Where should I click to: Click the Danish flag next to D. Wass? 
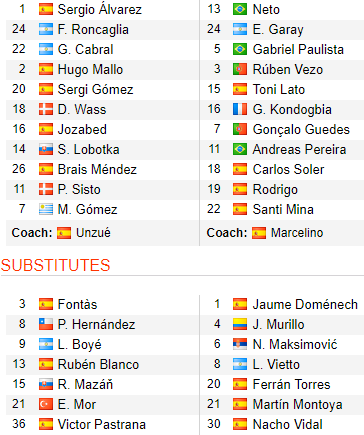pos(46,109)
